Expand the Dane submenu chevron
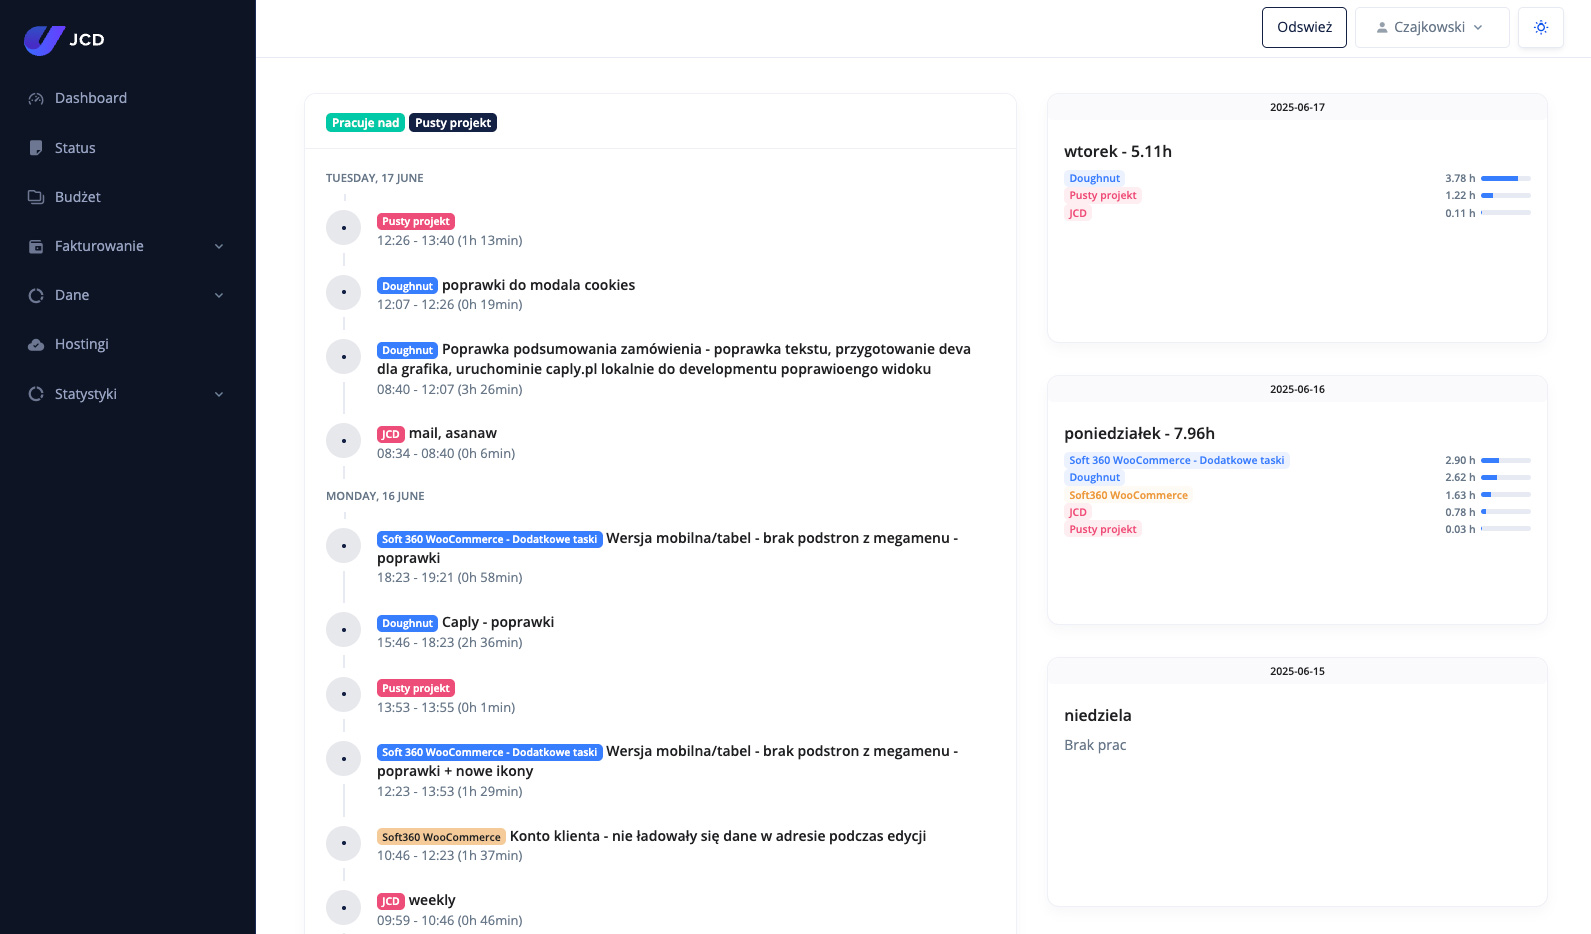1591x934 pixels. click(219, 296)
